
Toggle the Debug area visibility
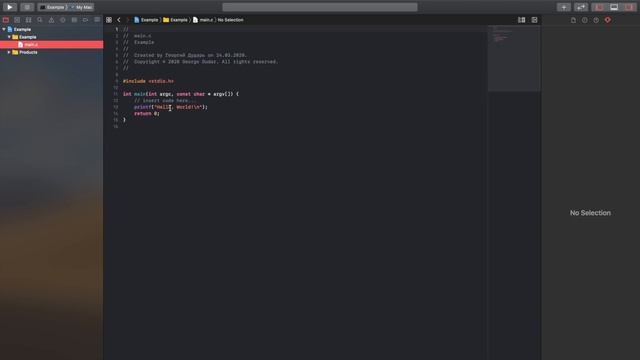[614, 7]
